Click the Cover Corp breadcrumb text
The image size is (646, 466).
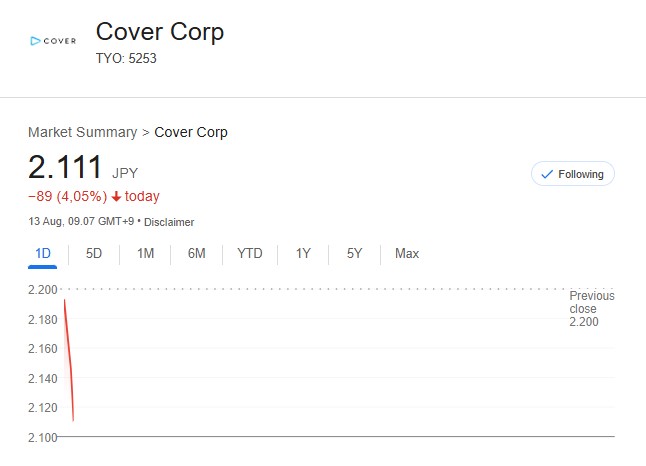tap(191, 132)
